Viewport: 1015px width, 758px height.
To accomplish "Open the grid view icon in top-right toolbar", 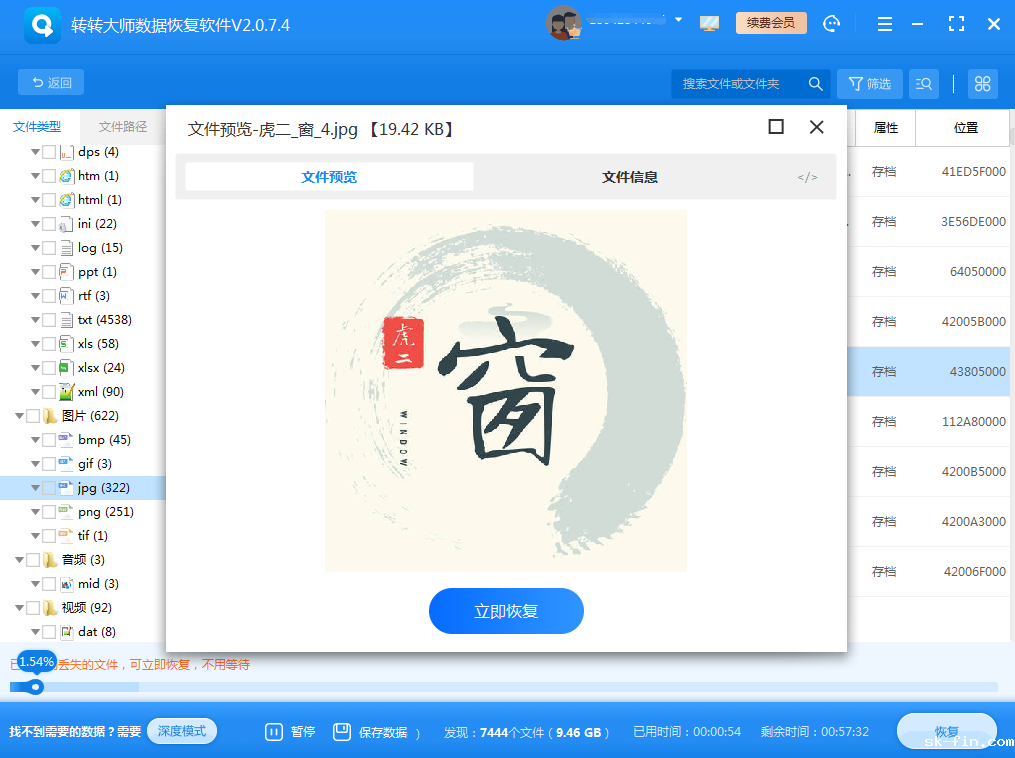I will (x=982, y=84).
